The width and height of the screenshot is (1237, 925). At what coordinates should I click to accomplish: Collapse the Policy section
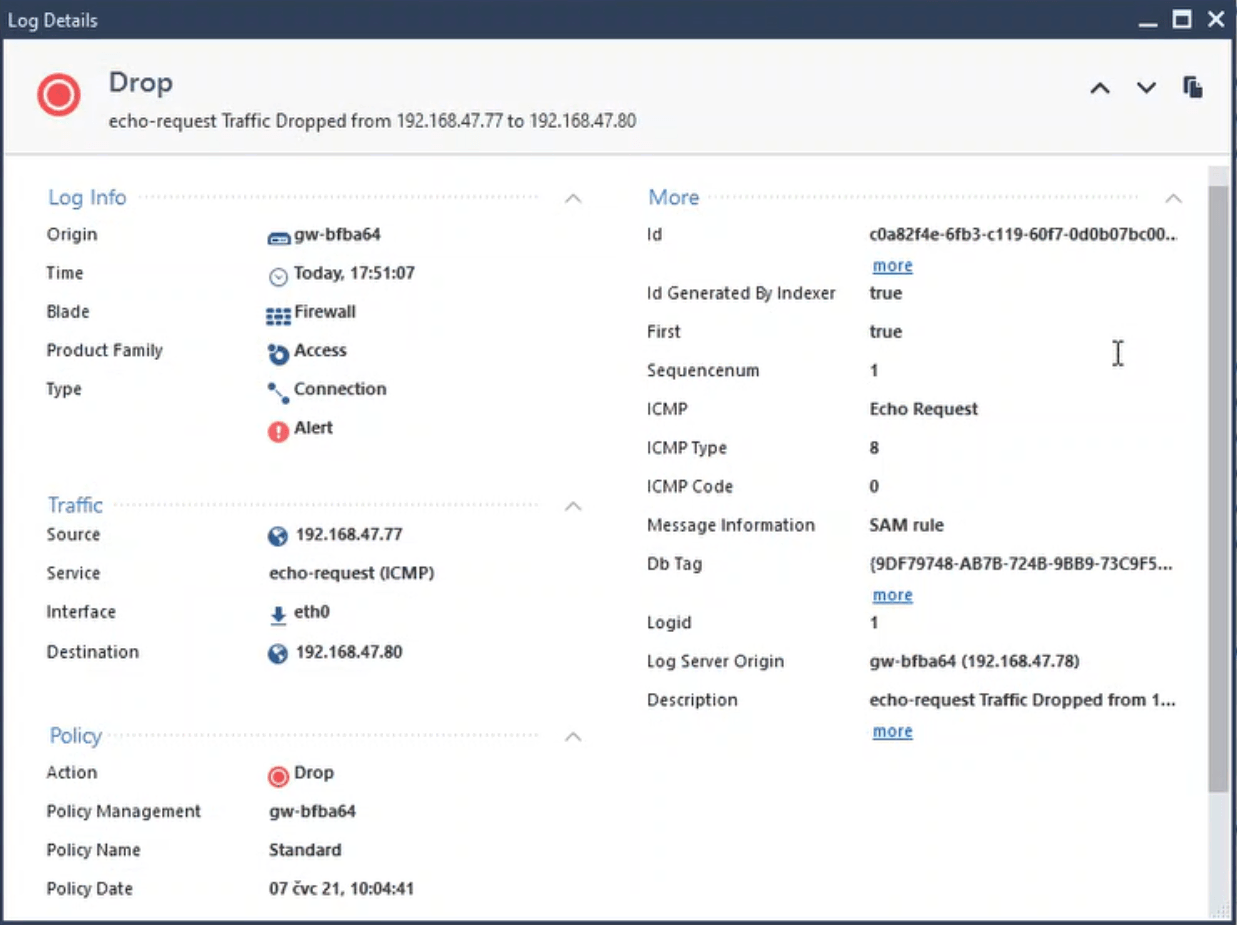point(573,737)
